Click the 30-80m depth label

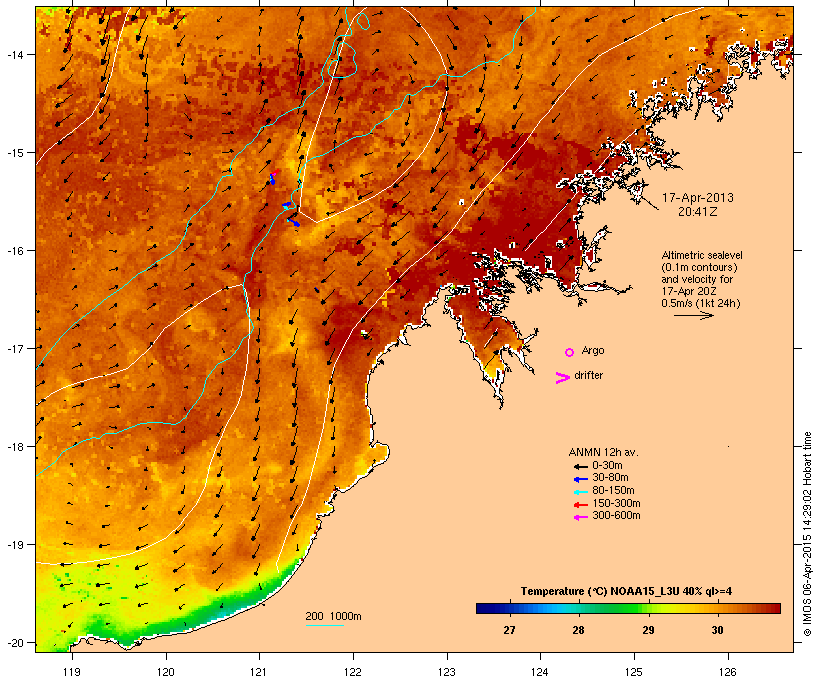[610, 478]
